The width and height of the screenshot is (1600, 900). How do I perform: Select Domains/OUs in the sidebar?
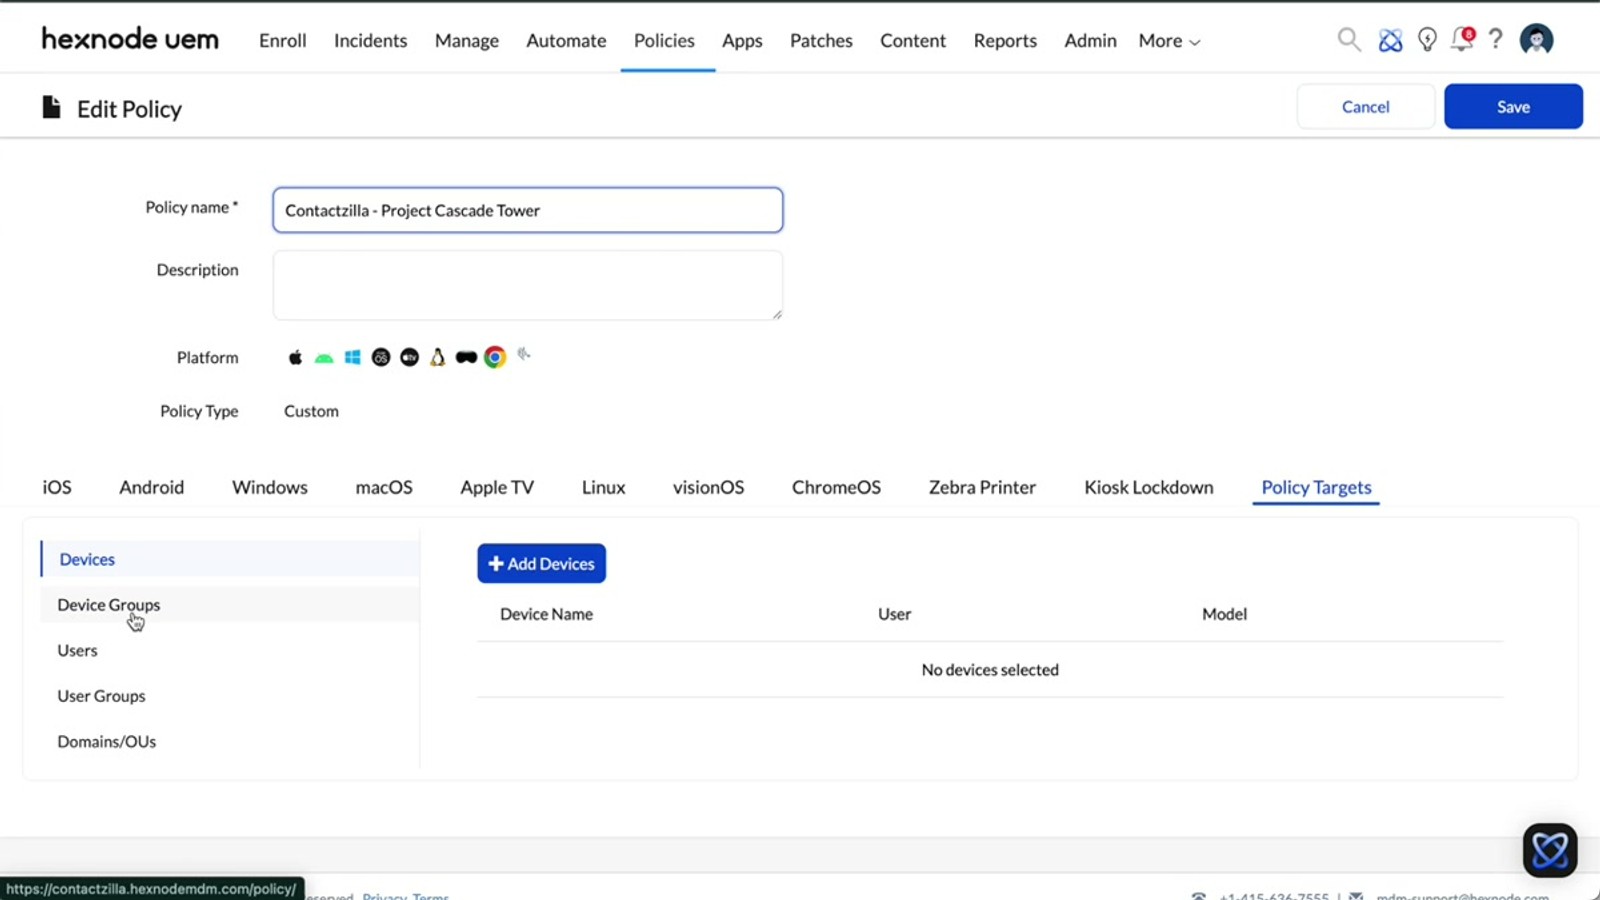pyautogui.click(x=230, y=741)
